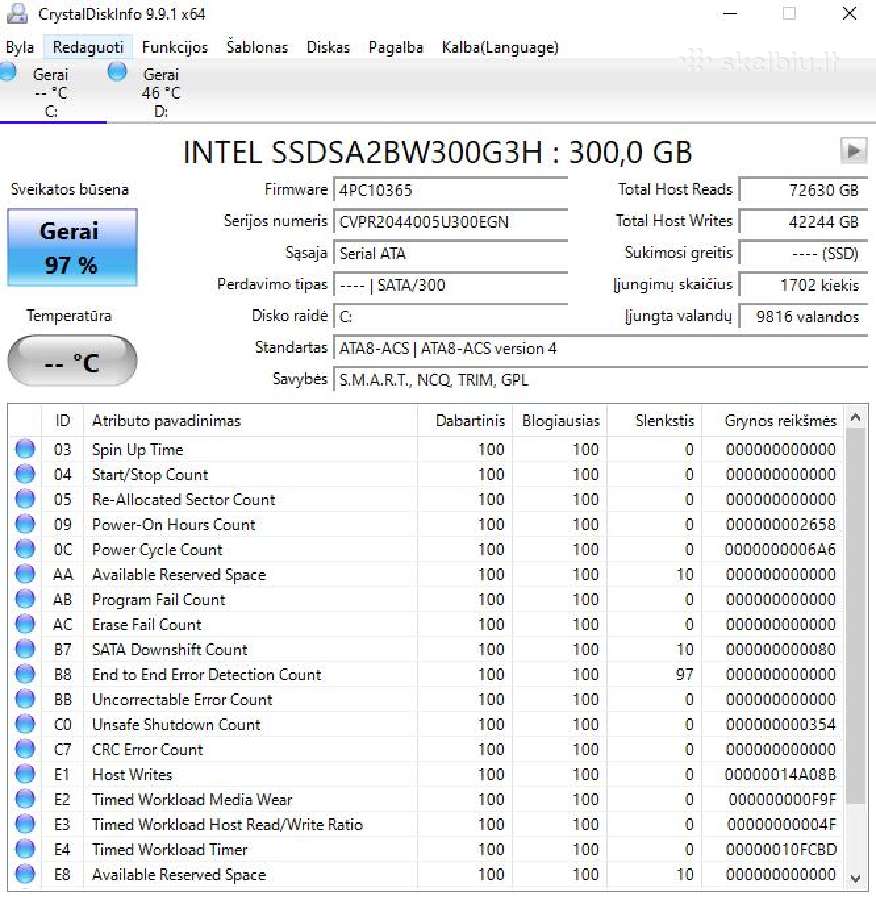
Task: Click status icon of CRC Error Count
Action: coord(25,749)
